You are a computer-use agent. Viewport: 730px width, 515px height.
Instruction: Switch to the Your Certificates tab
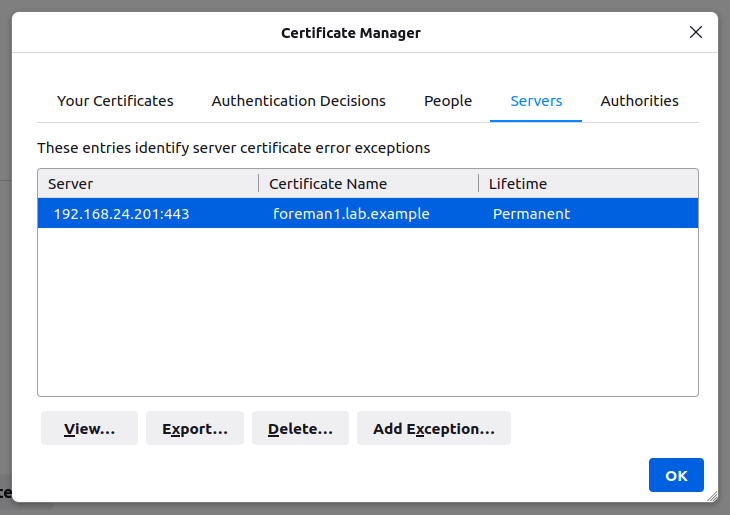tap(115, 101)
